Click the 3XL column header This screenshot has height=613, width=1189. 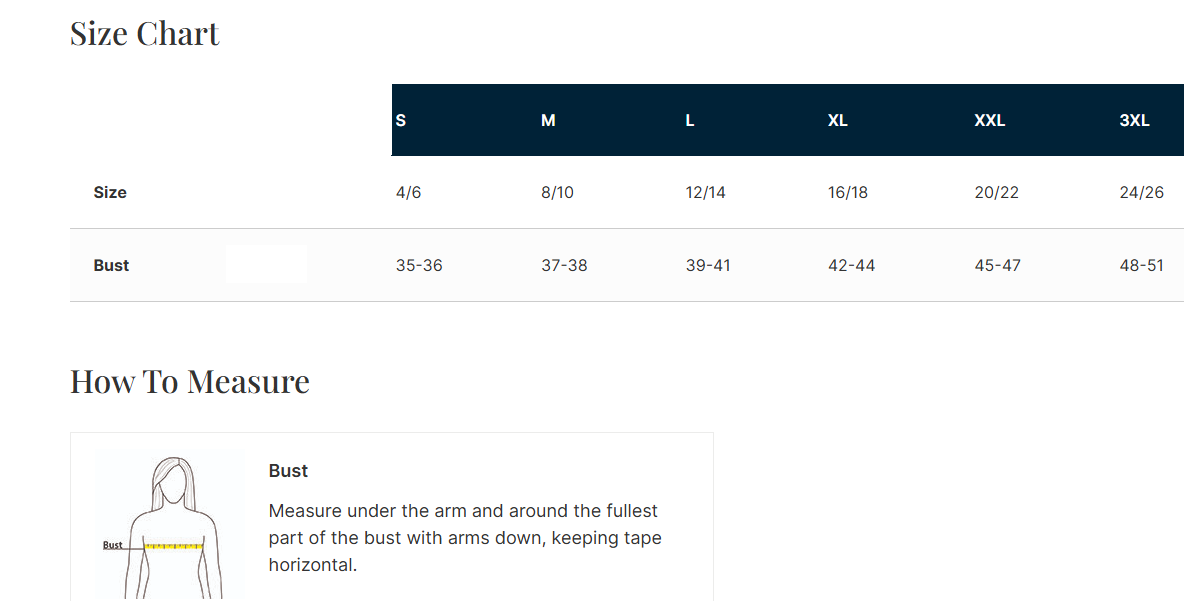[x=1135, y=120]
